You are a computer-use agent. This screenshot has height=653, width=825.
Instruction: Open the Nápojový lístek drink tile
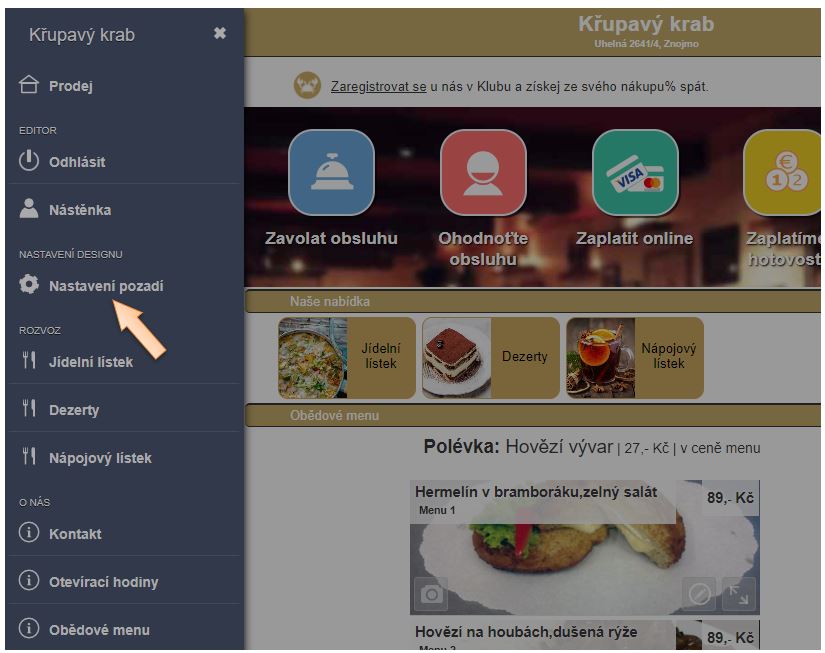point(635,357)
